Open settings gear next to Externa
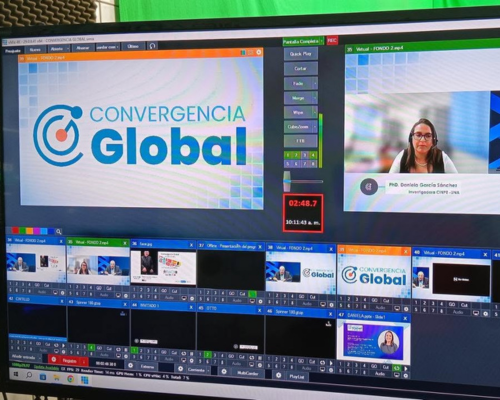Screen dimensions: 500x400 (131, 365)
